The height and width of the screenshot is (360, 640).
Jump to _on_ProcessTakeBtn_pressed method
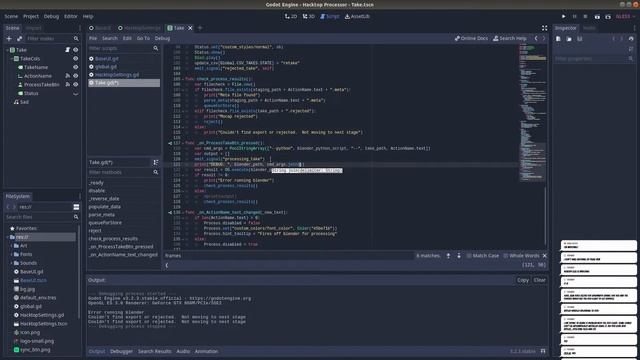(121, 247)
